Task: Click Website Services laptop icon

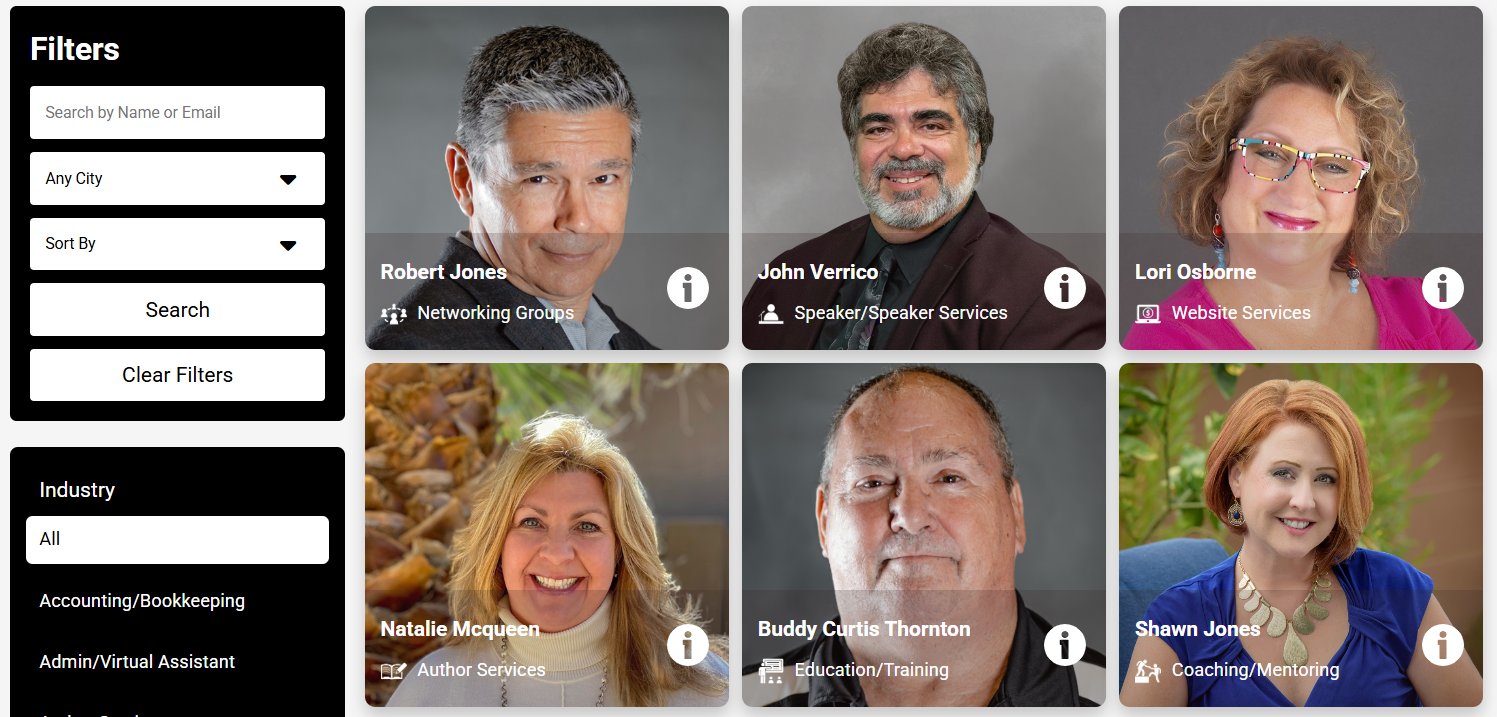Action: pyautogui.click(x=1148, y=314)
